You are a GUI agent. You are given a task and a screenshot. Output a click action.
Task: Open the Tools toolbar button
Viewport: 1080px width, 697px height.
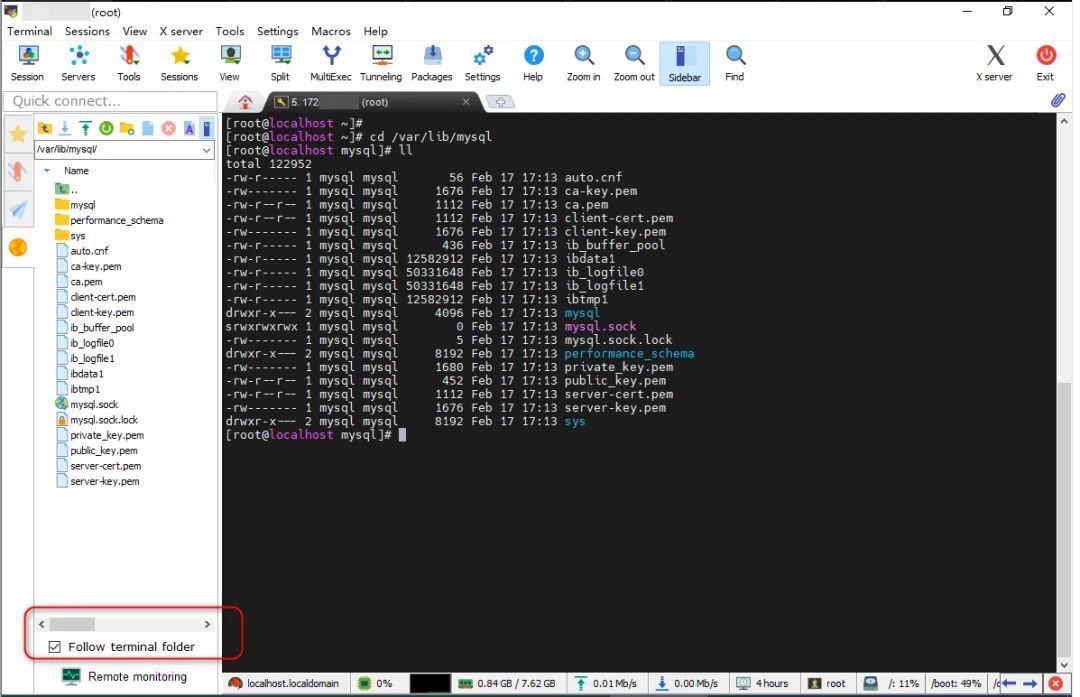pyautogui.click(x=129, y=63)
